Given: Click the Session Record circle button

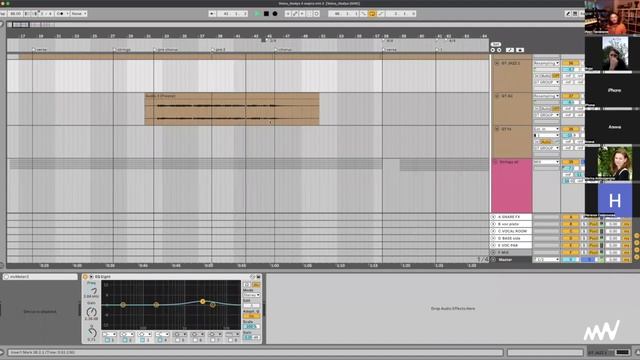Looking at the screenshot, I should click(x=316, y=13).
